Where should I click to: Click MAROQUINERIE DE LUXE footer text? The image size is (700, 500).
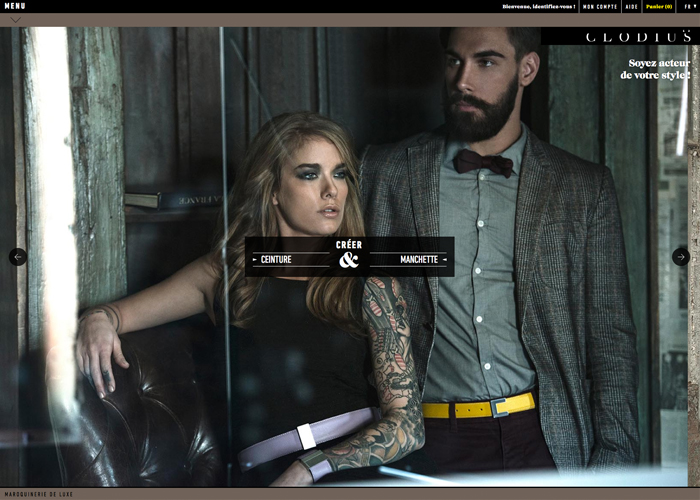[38, 494]
